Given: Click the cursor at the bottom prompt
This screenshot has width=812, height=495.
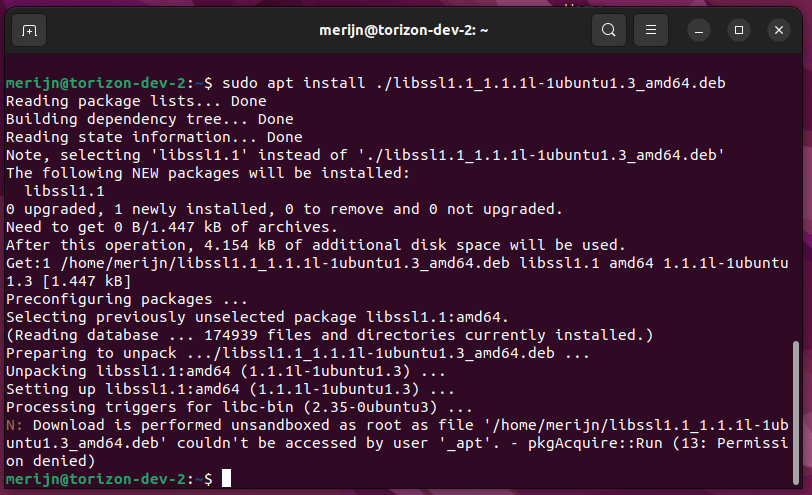Looking at the screenshot, I should point(226,478).
